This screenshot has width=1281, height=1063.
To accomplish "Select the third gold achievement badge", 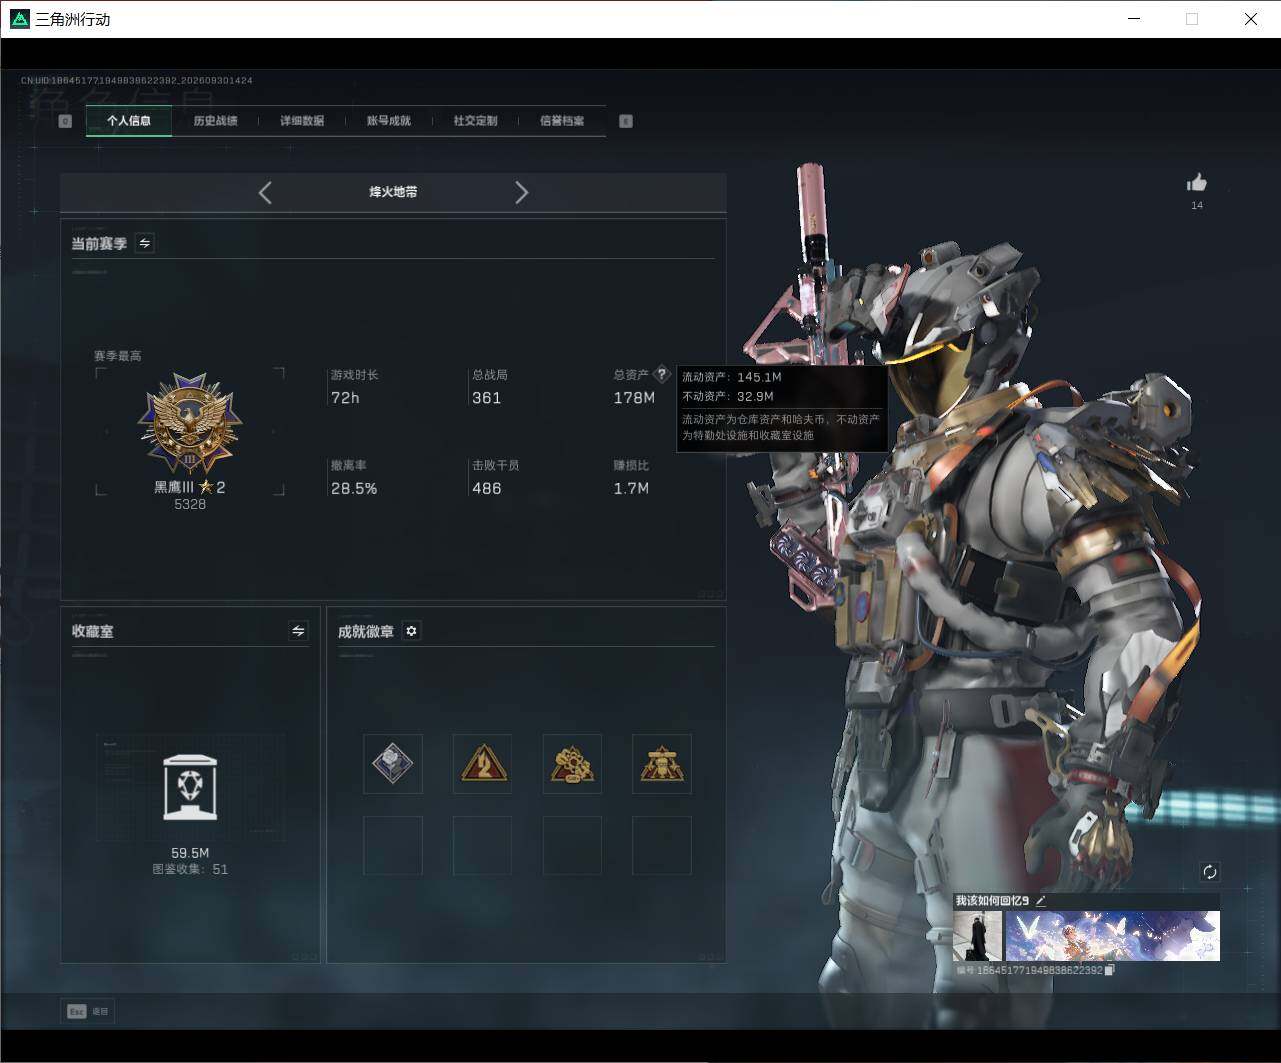I will click(572, 764).
